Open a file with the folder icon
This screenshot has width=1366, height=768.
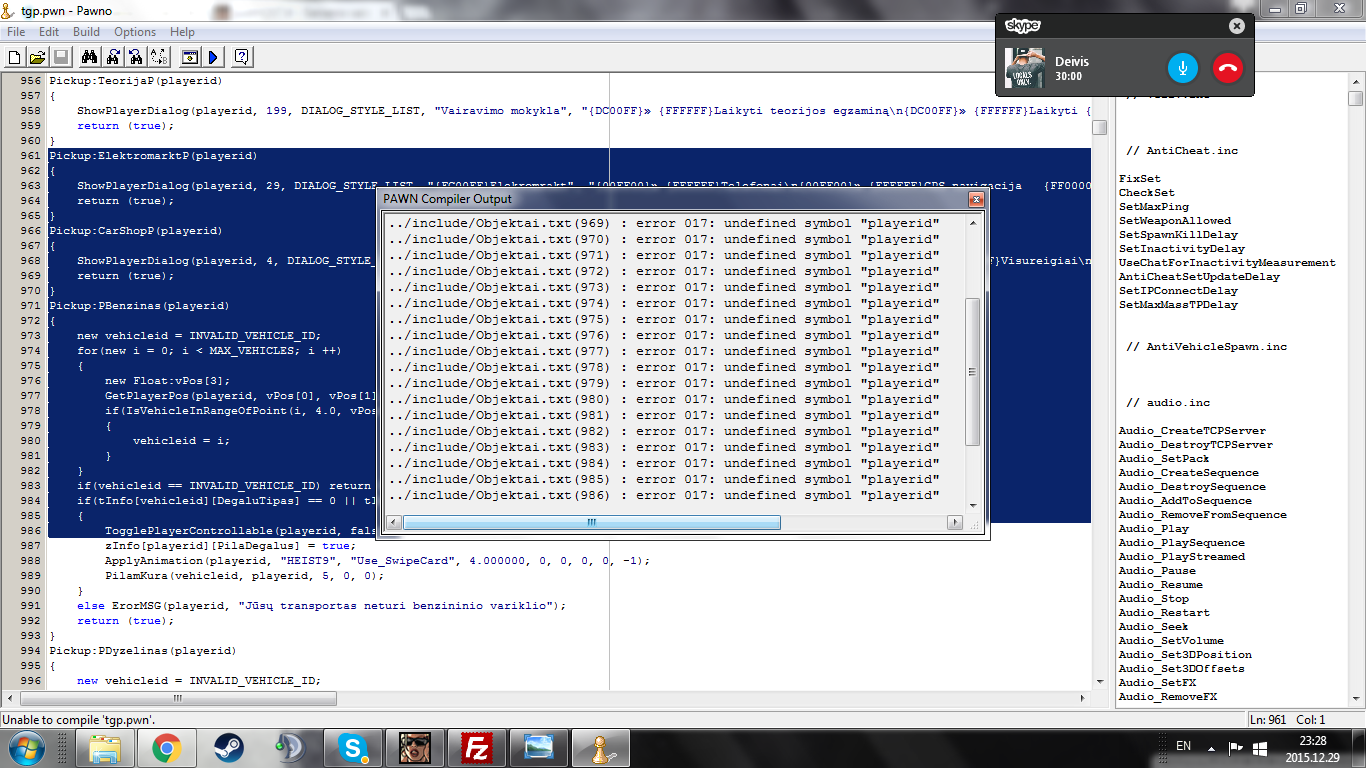[37, 57]
